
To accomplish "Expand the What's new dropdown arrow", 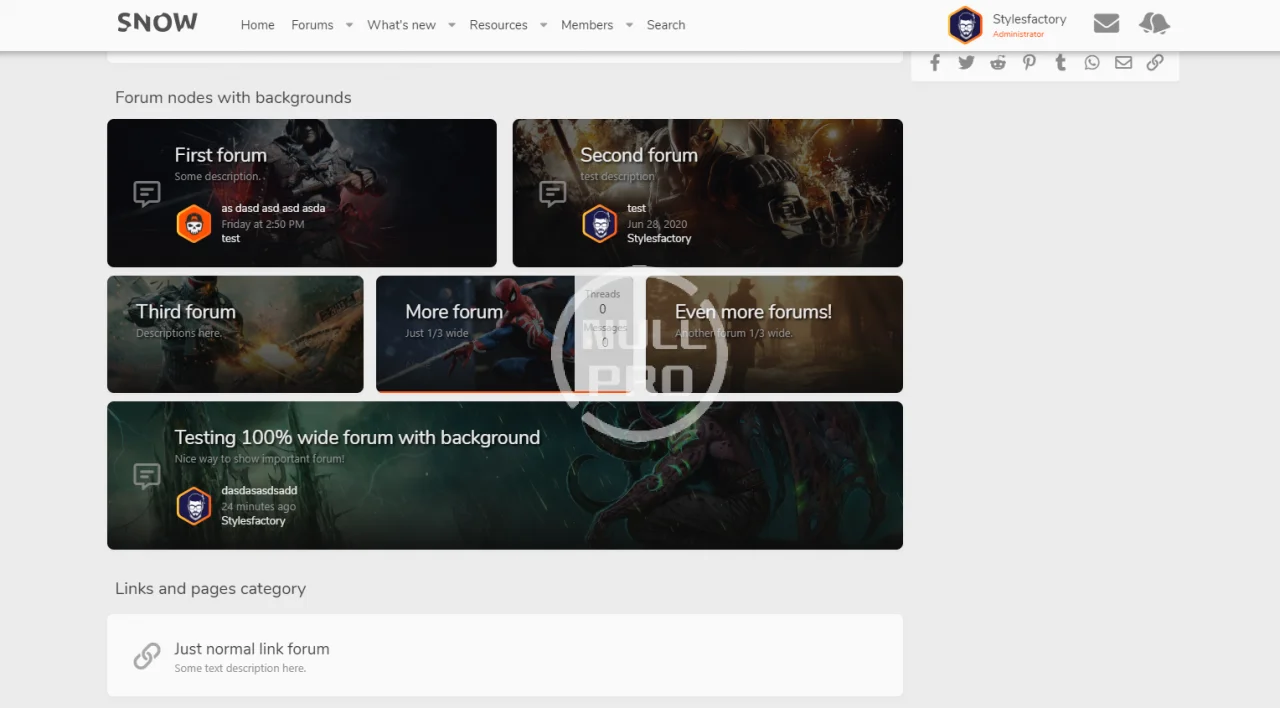I will 452,25.
